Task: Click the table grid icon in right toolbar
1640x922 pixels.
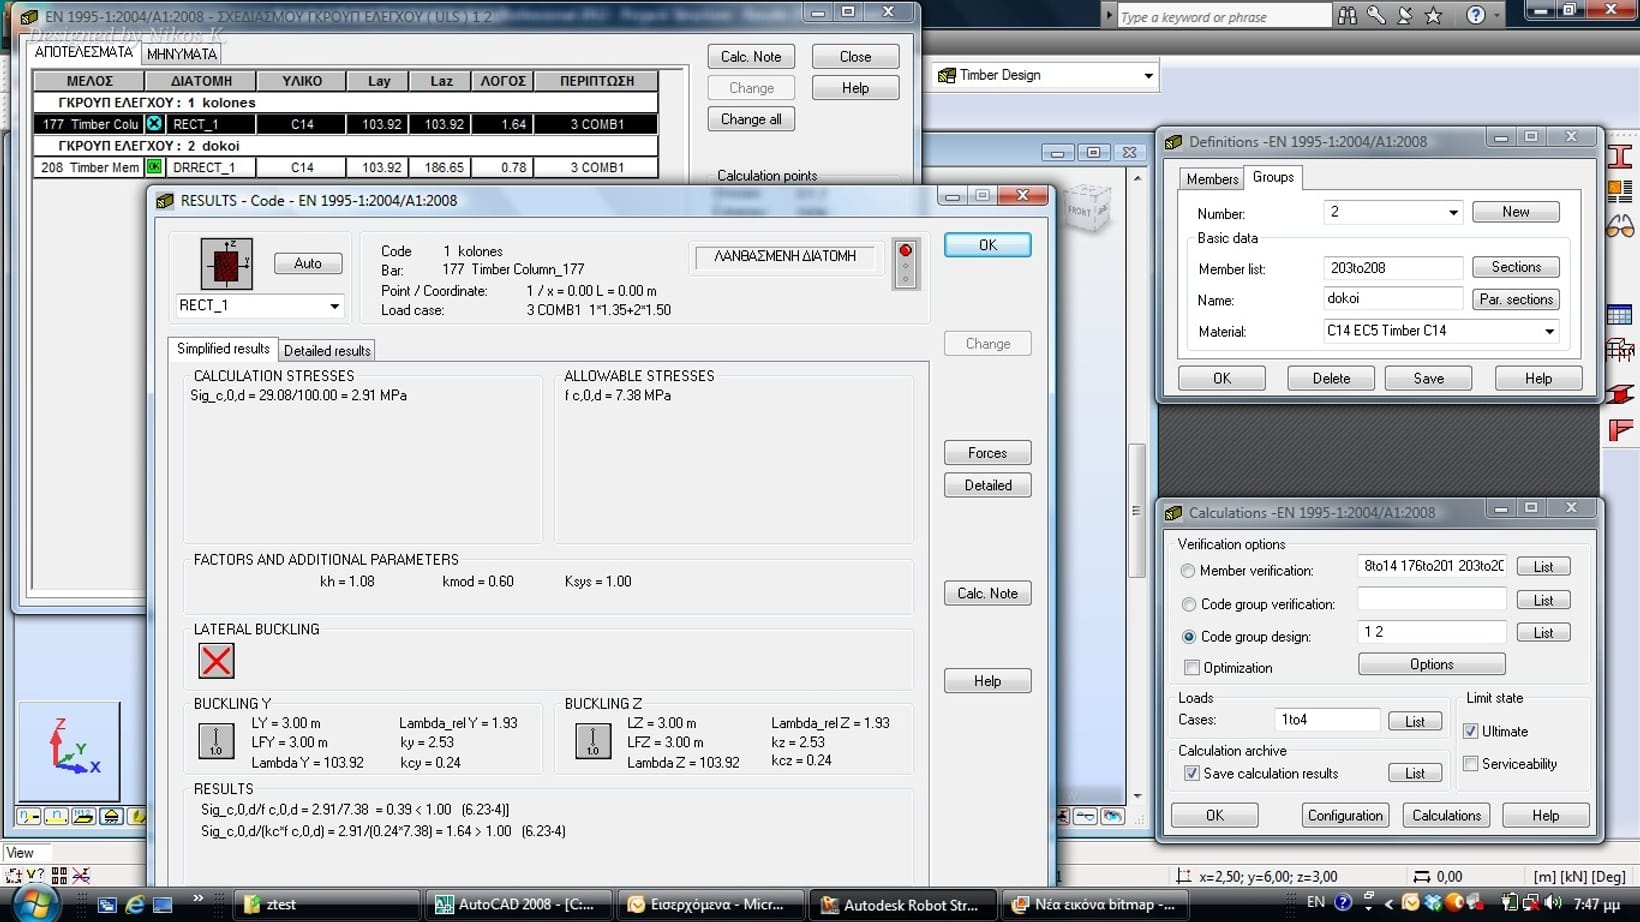Action: click(1620, 316)
